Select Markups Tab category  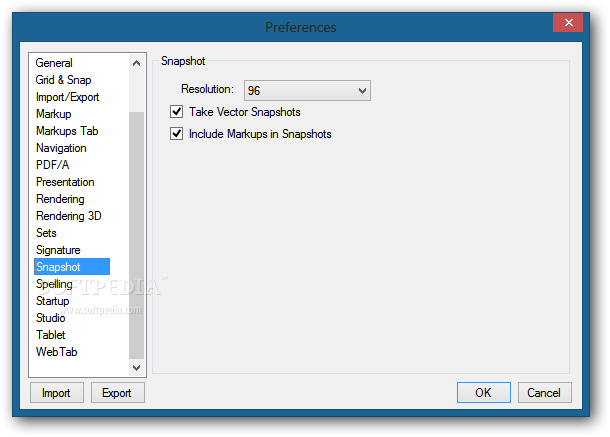pos(67,131)
